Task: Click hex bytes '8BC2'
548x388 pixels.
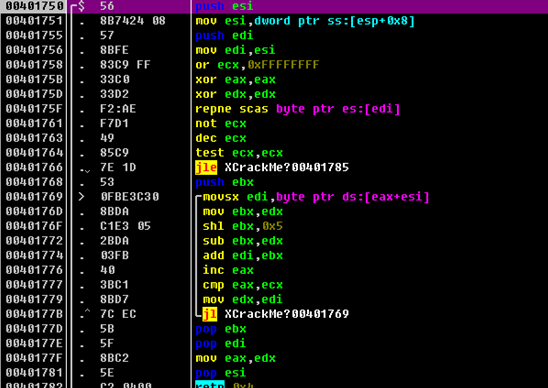Action: 114,358
